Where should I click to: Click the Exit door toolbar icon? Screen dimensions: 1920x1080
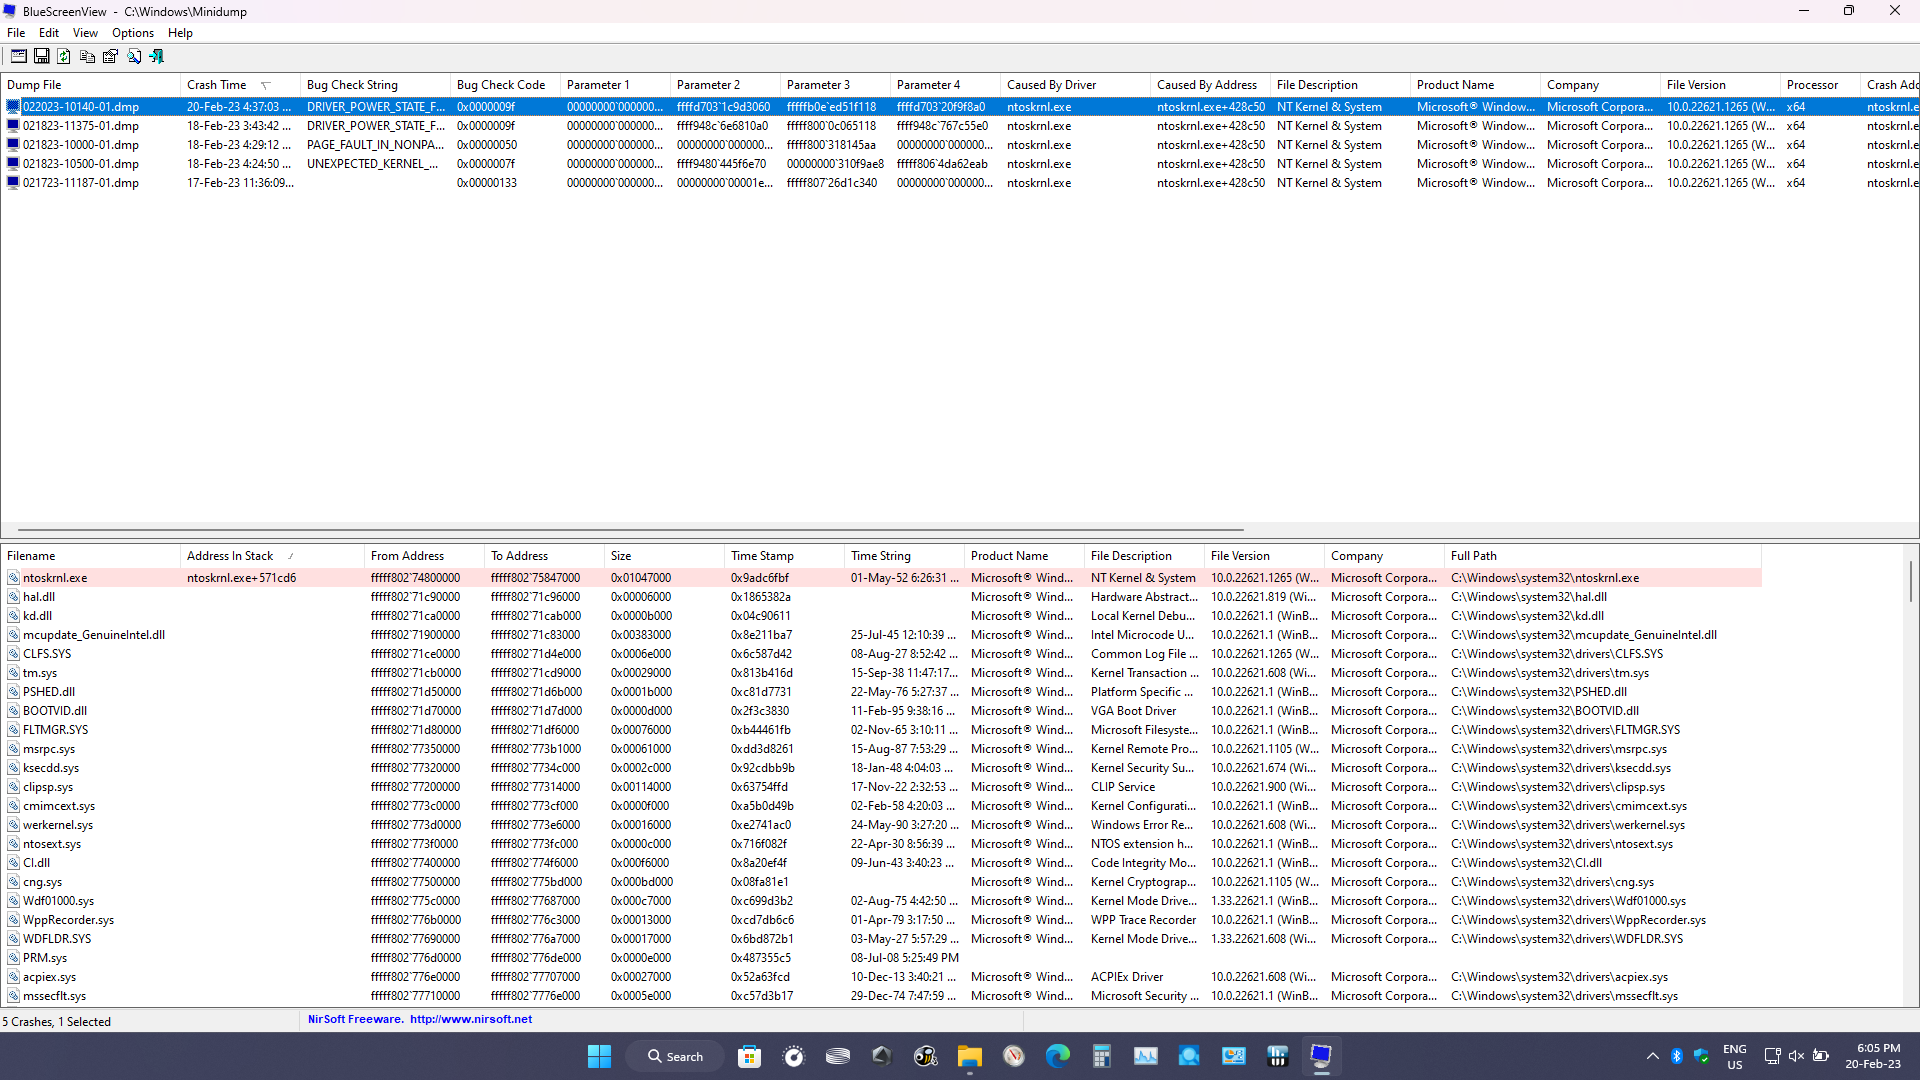[x=156, y=57]
